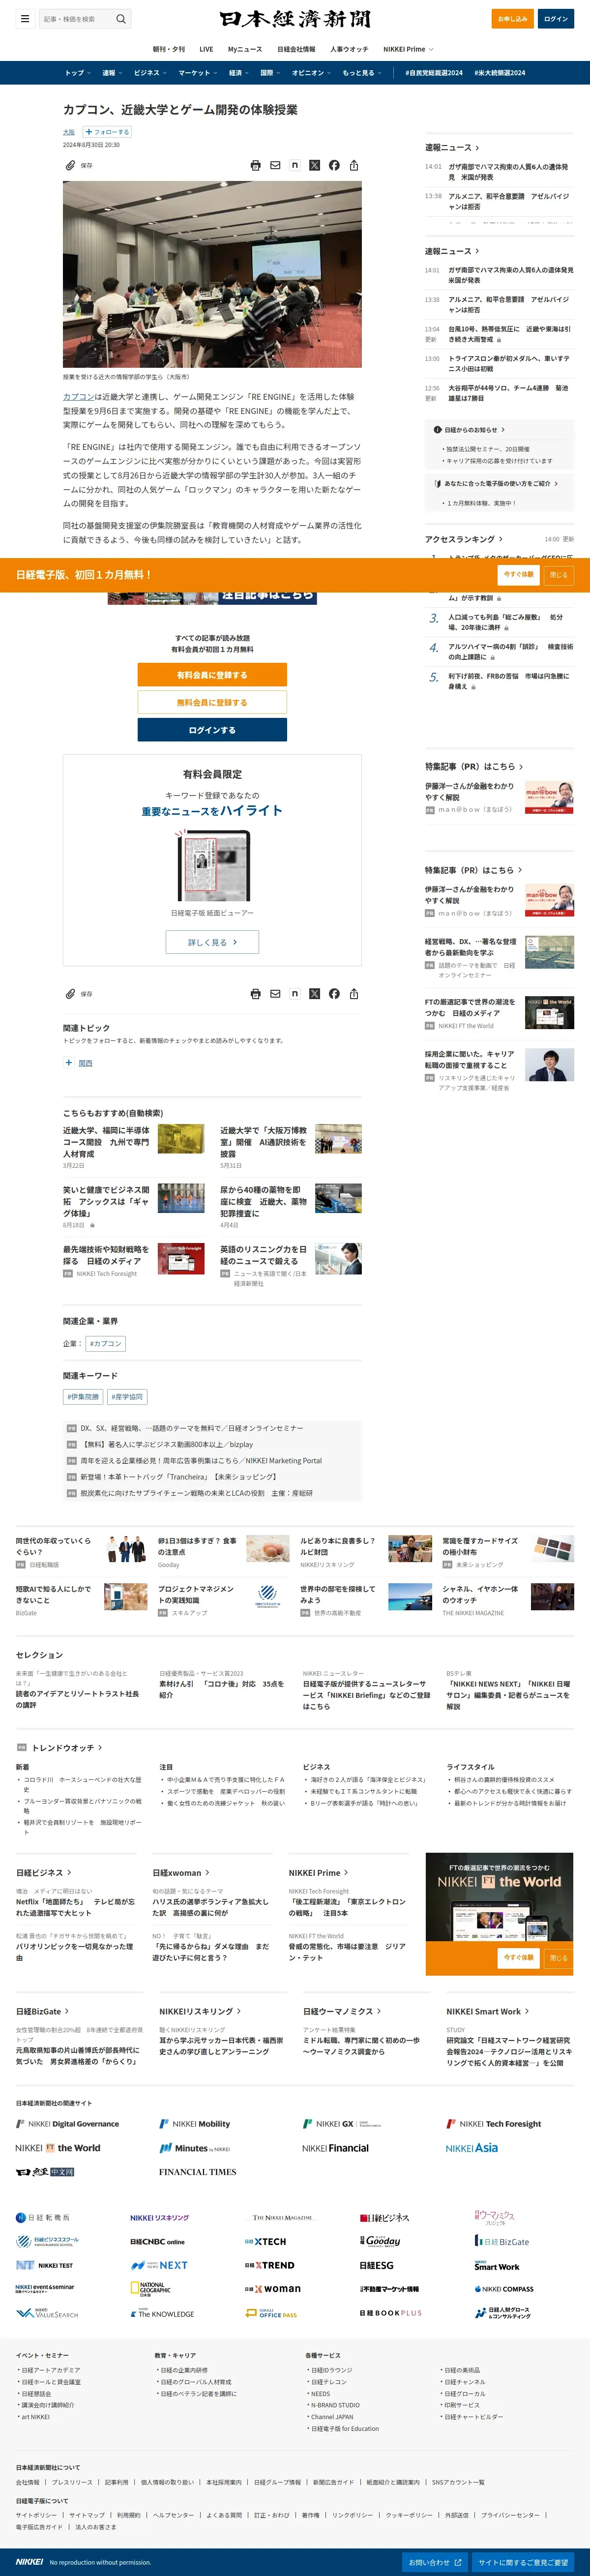
Task: Click the blue ログイン header button
Action: coord(556,18)
